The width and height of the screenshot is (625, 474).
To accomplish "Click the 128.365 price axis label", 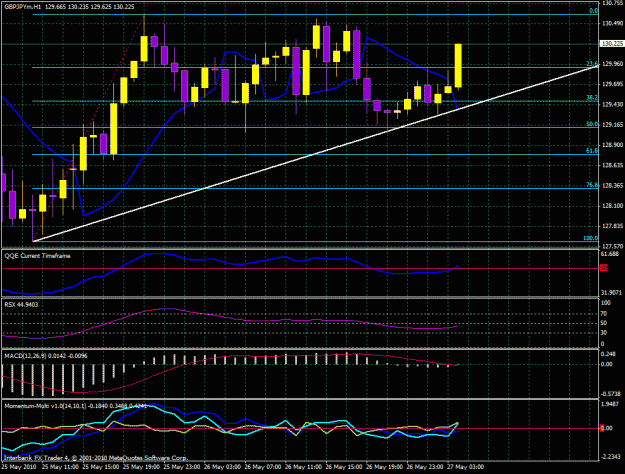I will 612,186.
